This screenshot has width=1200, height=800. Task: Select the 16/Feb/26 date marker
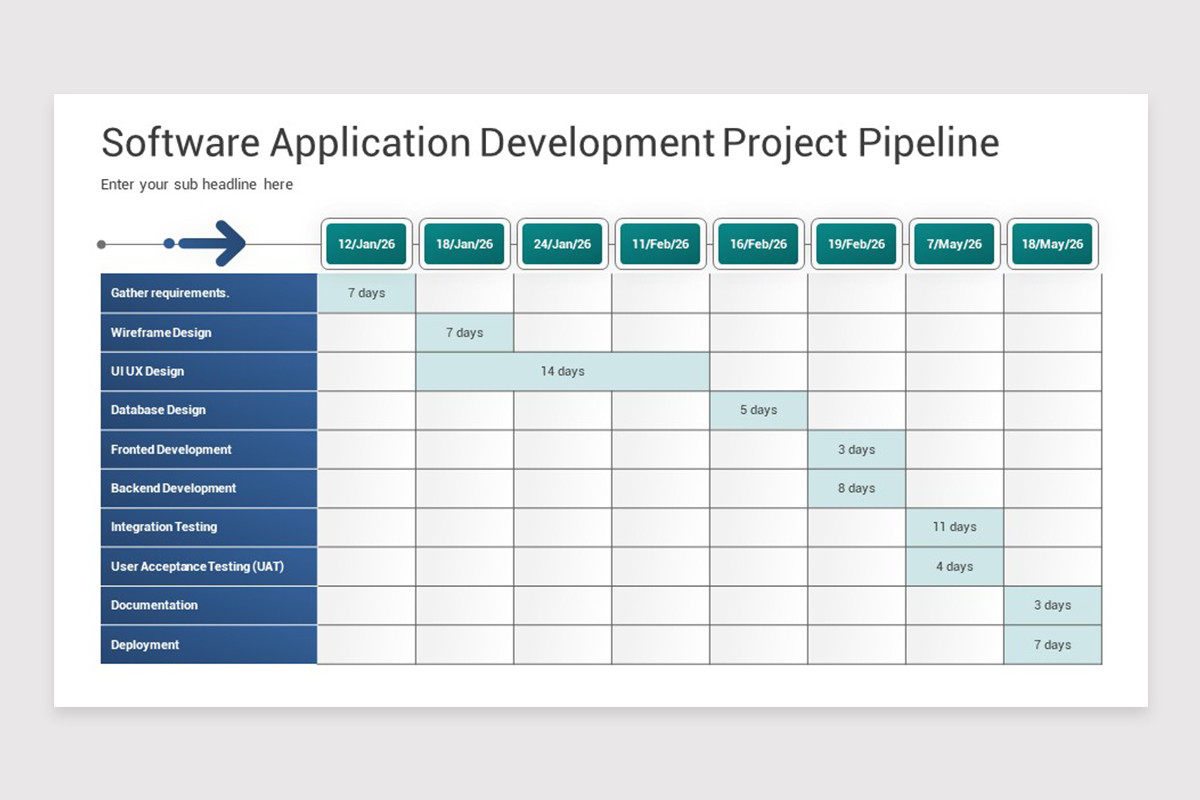coord(757,243)
